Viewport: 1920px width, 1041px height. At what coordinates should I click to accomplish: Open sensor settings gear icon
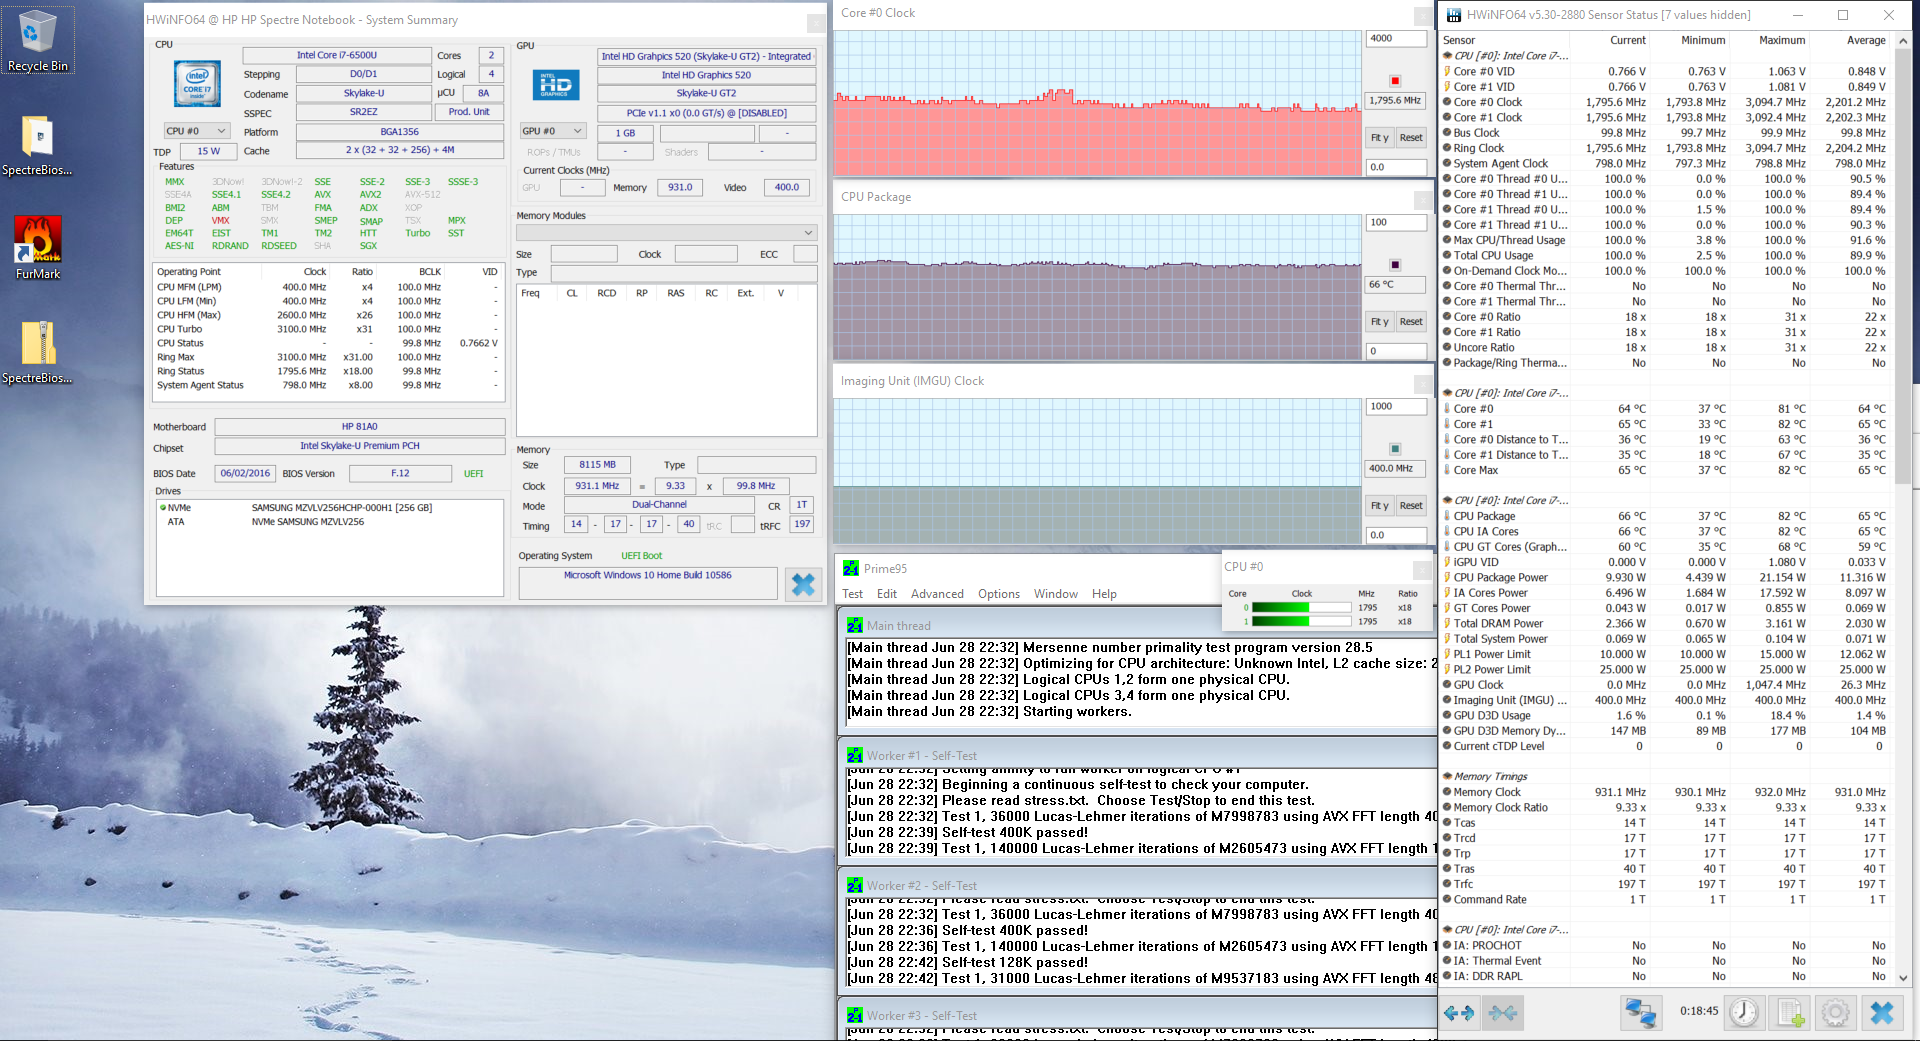[x=1835, y=1013]
